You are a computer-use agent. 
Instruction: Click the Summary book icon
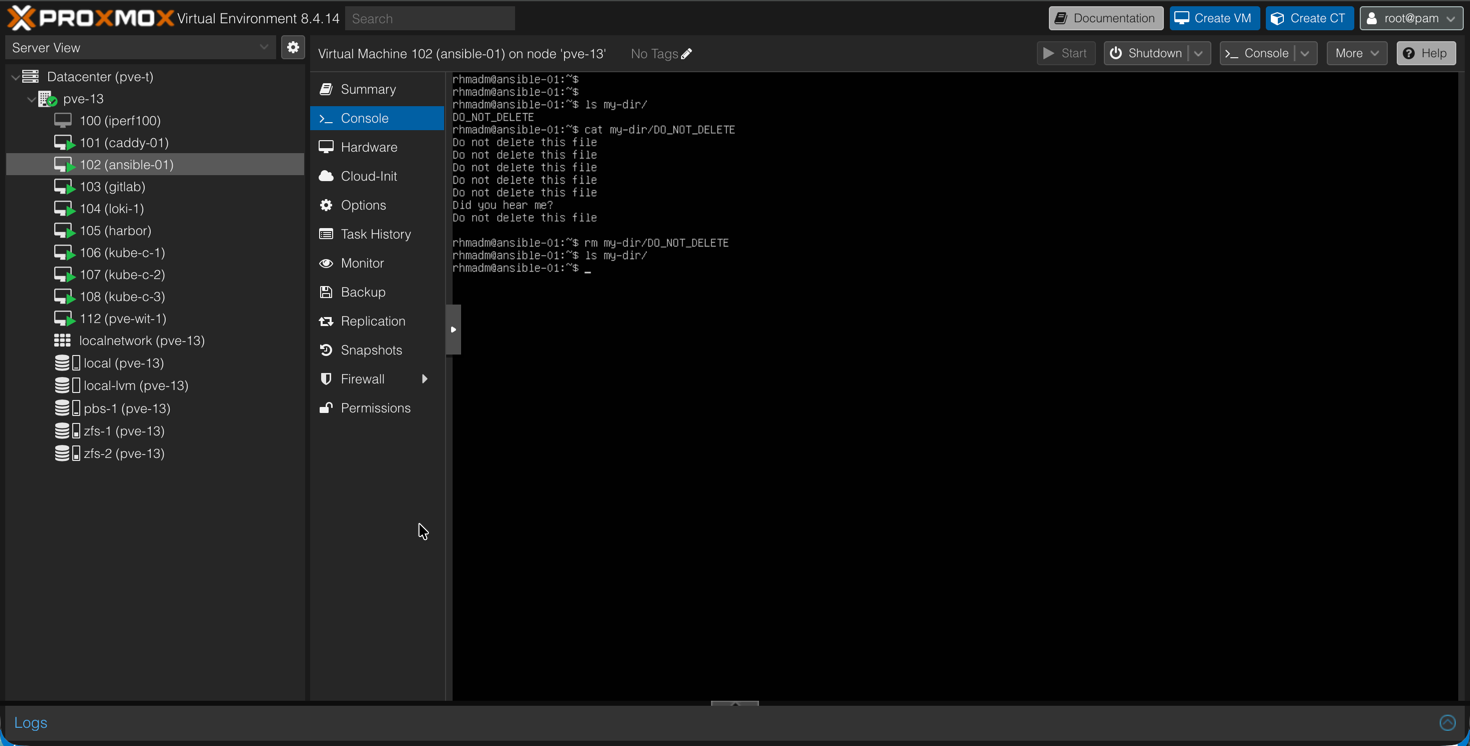[326, 89]
